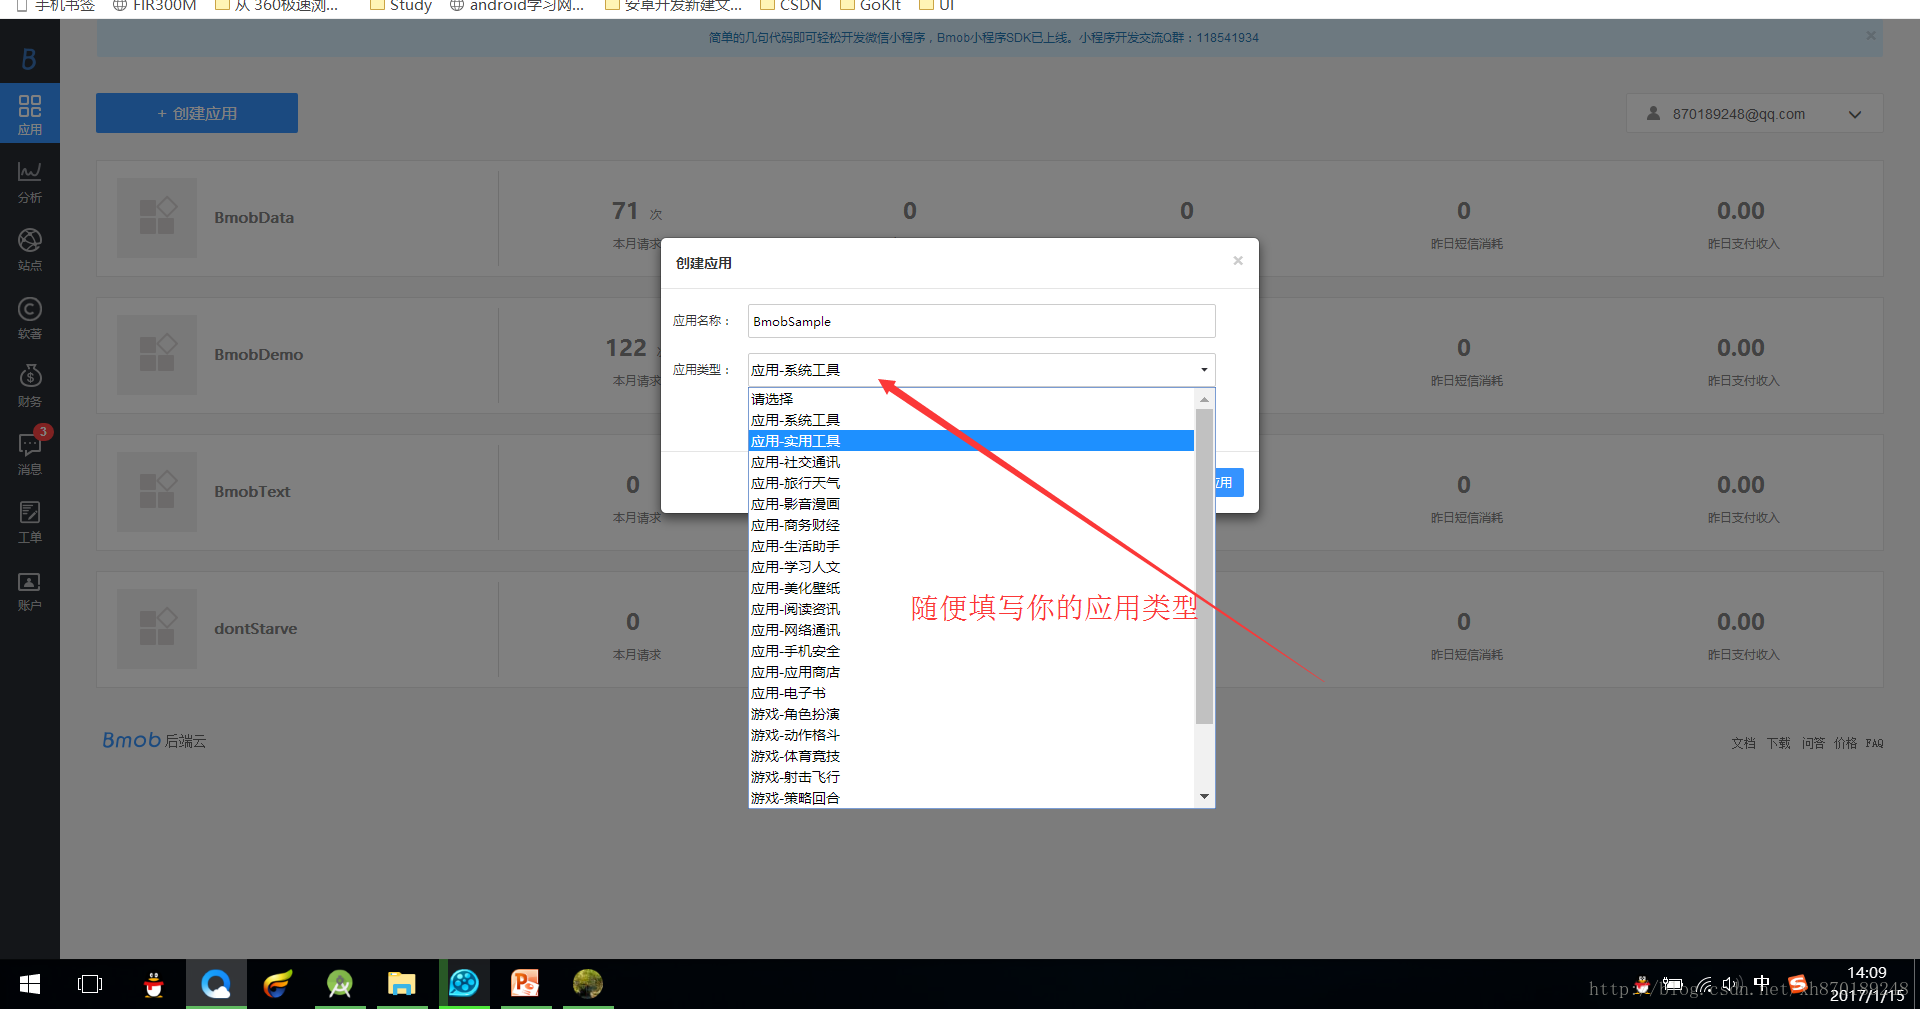The image size is (1920, 1009).
Task: Open the 账户 account sidebar icon
Action: click(x=30, y=590)
